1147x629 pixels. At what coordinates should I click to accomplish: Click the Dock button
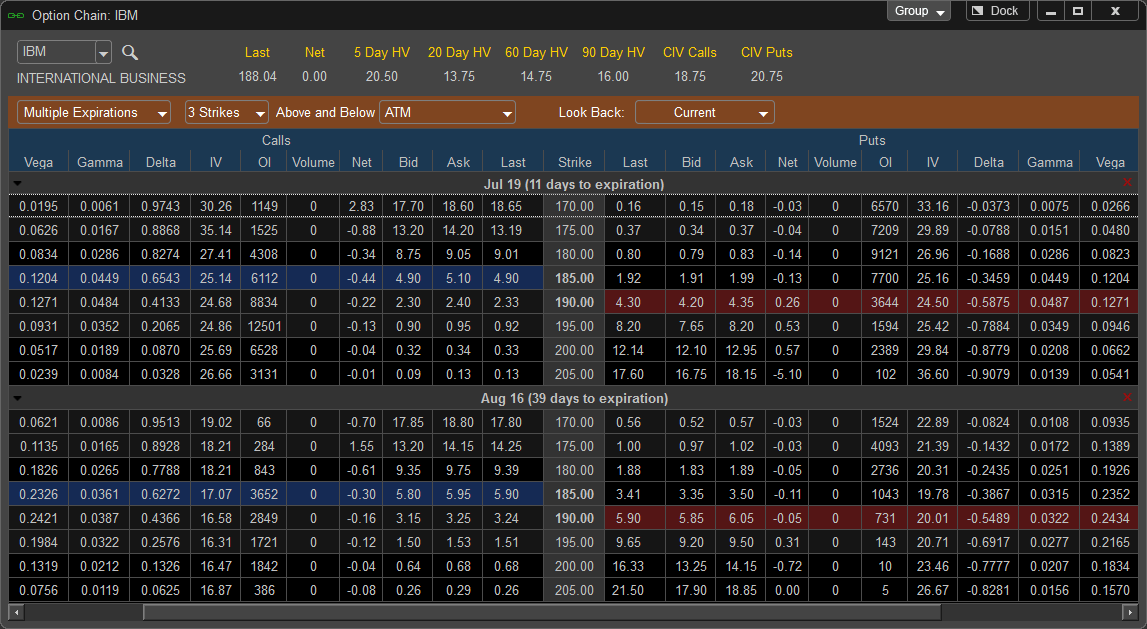997,11
